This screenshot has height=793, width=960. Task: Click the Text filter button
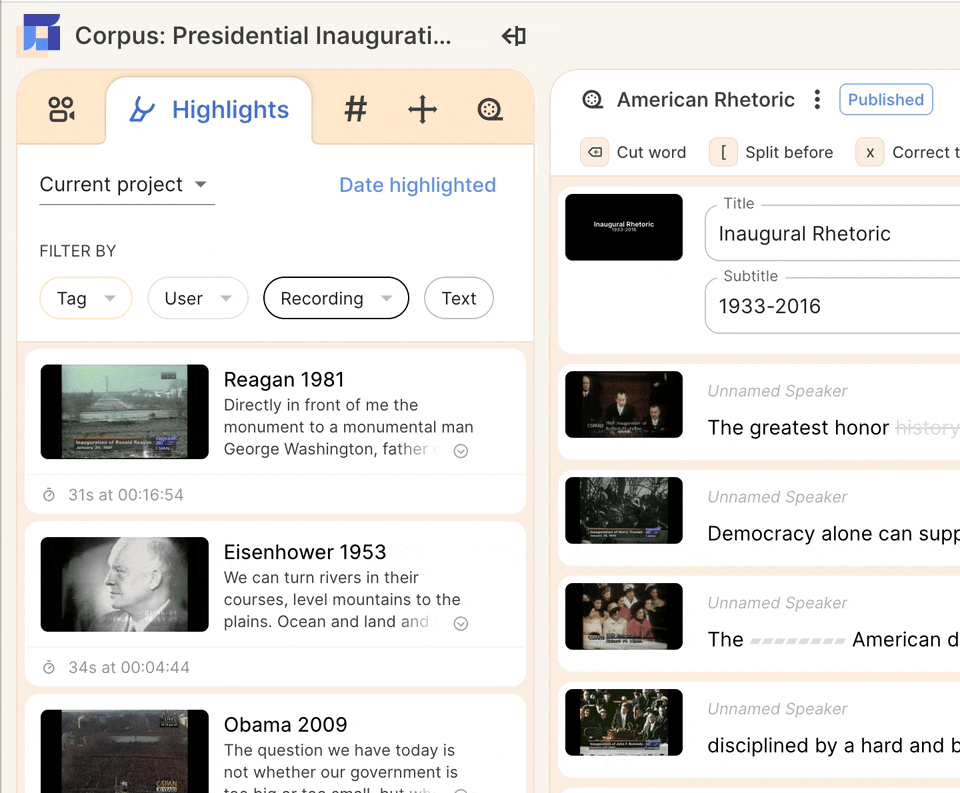tap(459, 298)
